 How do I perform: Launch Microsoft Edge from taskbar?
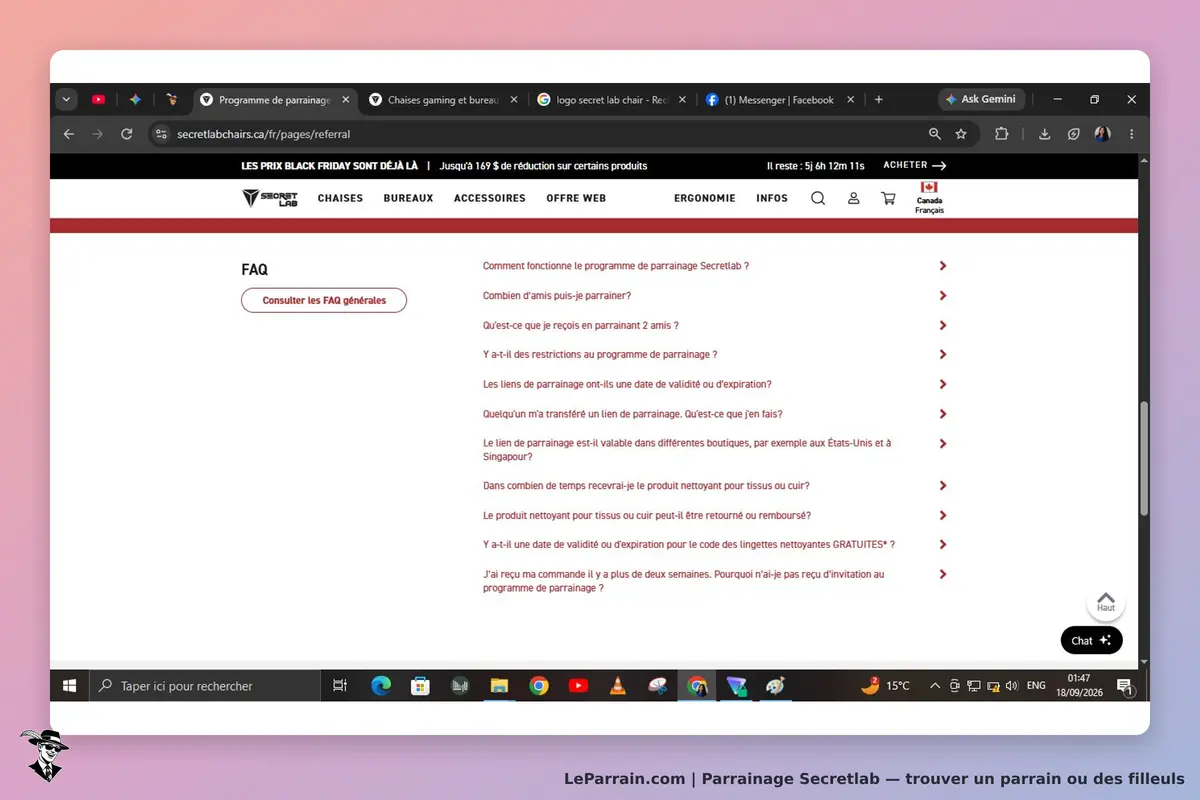click(381, 686)
